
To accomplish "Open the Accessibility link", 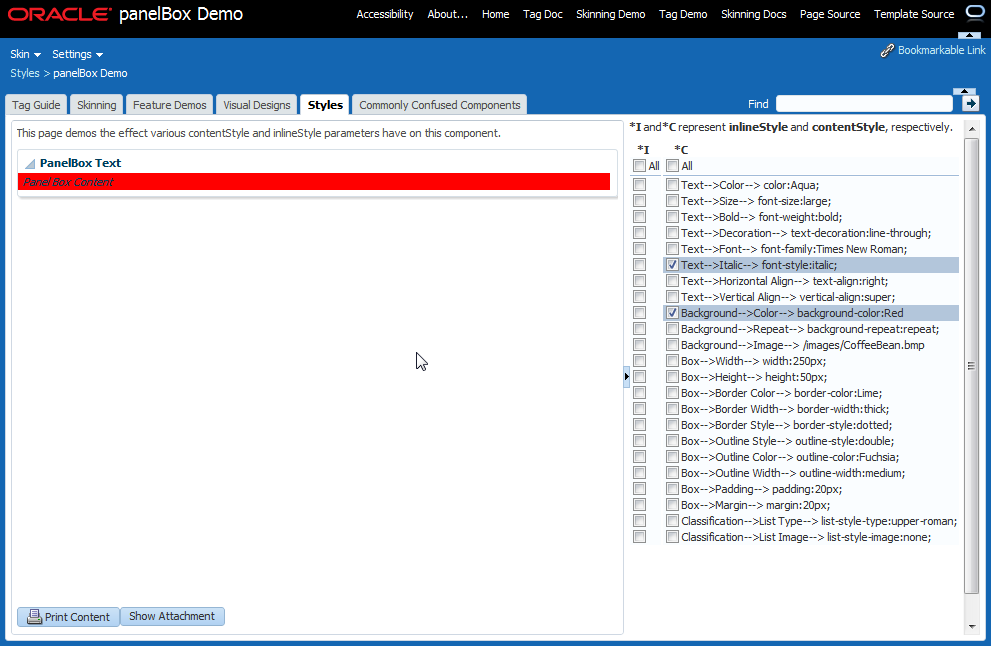I will (x=385, y=14).
